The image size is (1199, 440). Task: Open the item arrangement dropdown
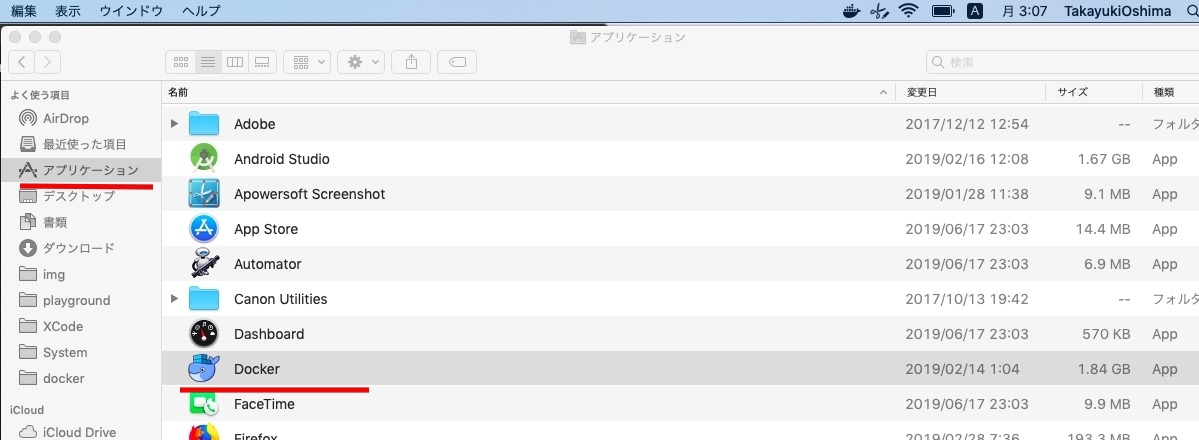(x=307, y=62)
